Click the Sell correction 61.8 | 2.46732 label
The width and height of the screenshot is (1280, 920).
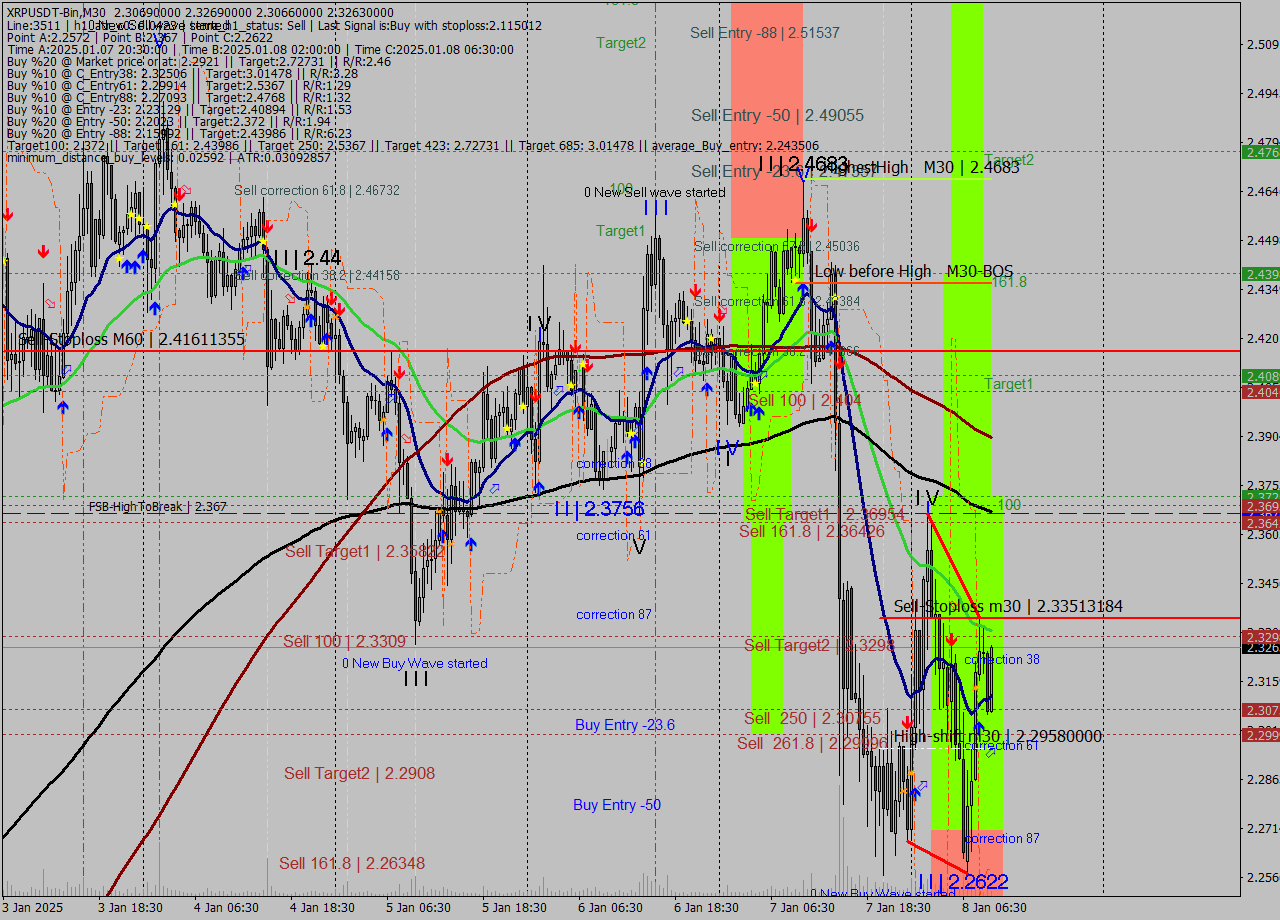coord(317,190)
